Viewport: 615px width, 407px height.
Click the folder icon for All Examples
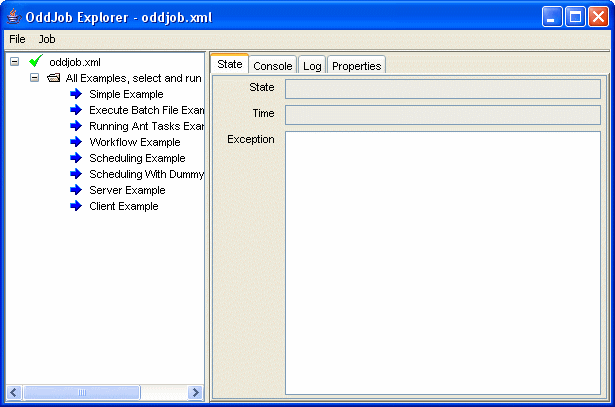[x=54, y=78]
